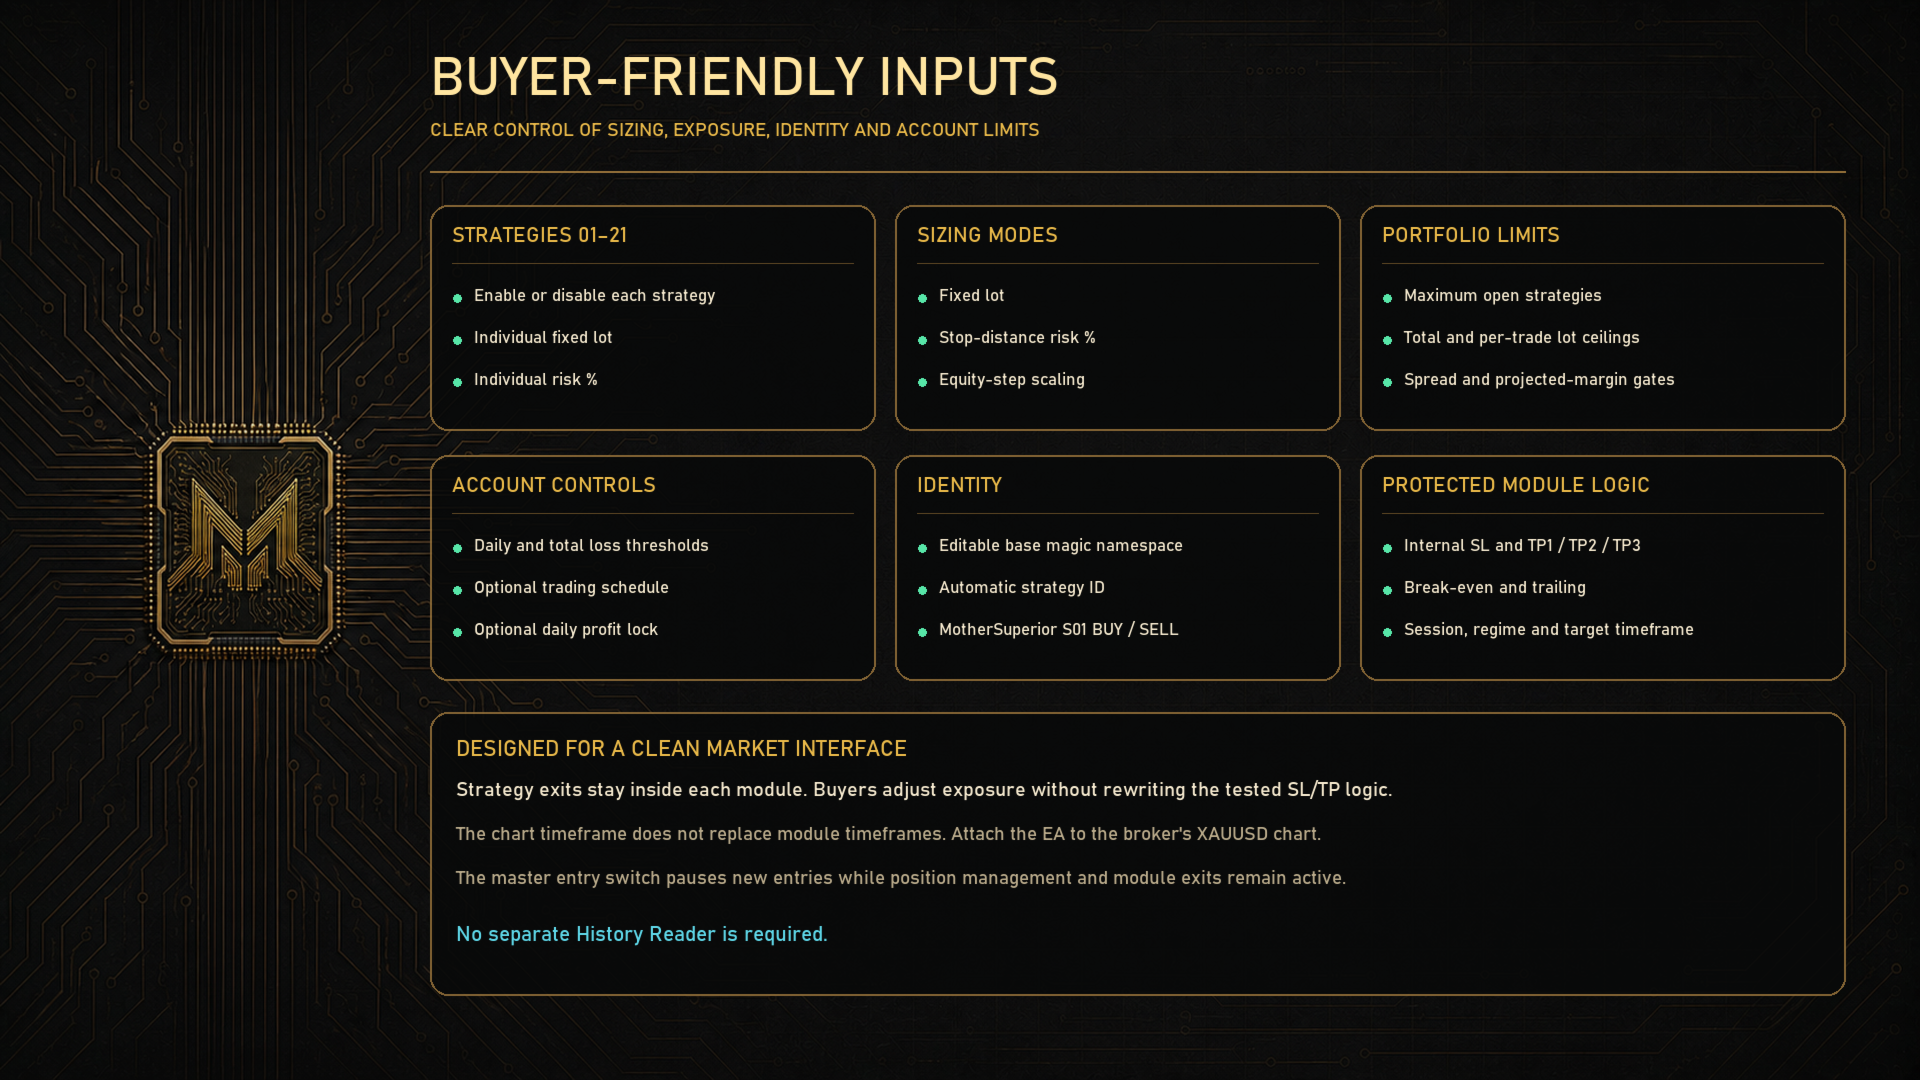Image resolution: width=1920 pixels, height=1080 pixels.
Task: Click the bullet beside Enable or disable each strategy
Action: coord(458,298)
